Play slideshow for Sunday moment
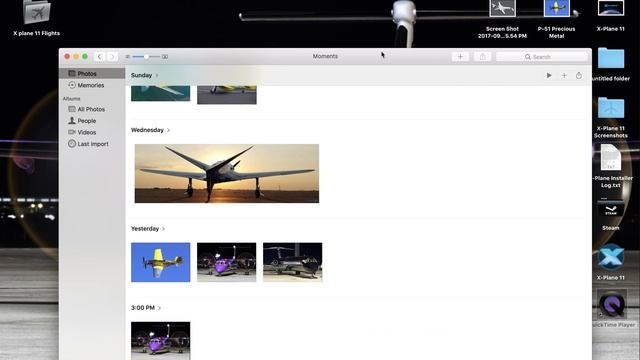 pyautogui.click(x=549, y=76)
